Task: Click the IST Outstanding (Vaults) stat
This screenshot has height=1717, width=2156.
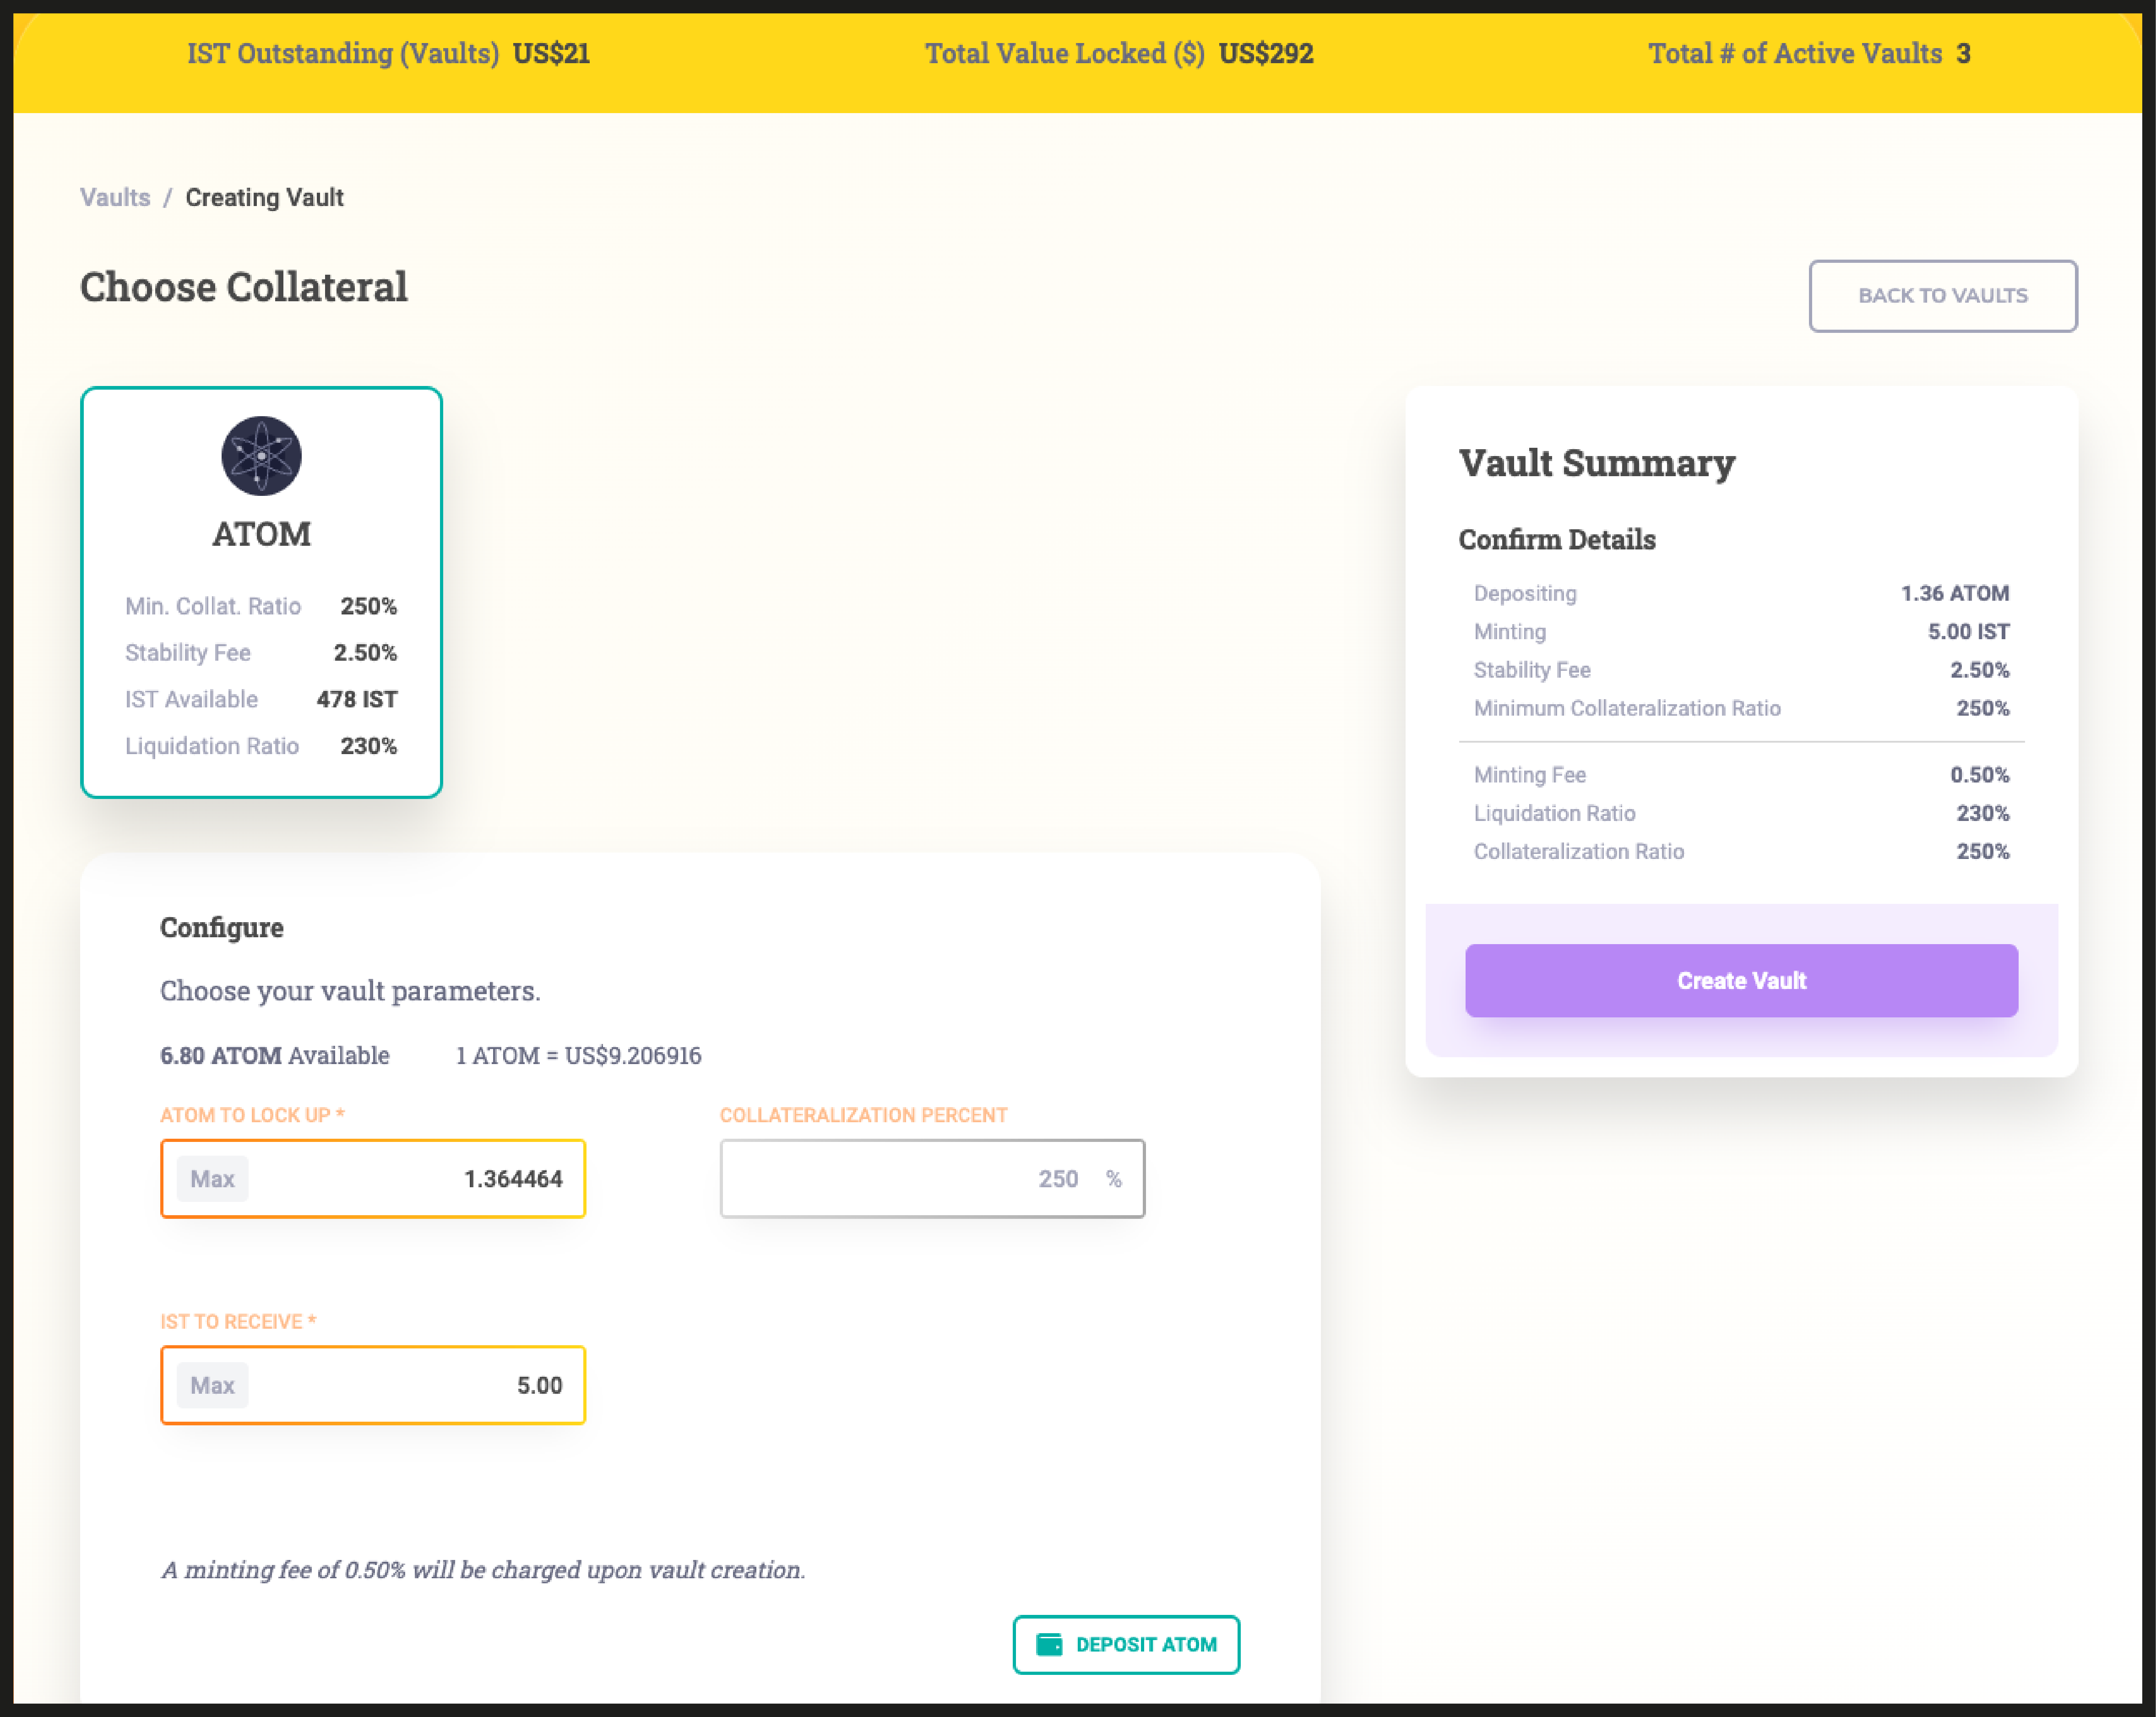Action: click(x=388, y=53)
